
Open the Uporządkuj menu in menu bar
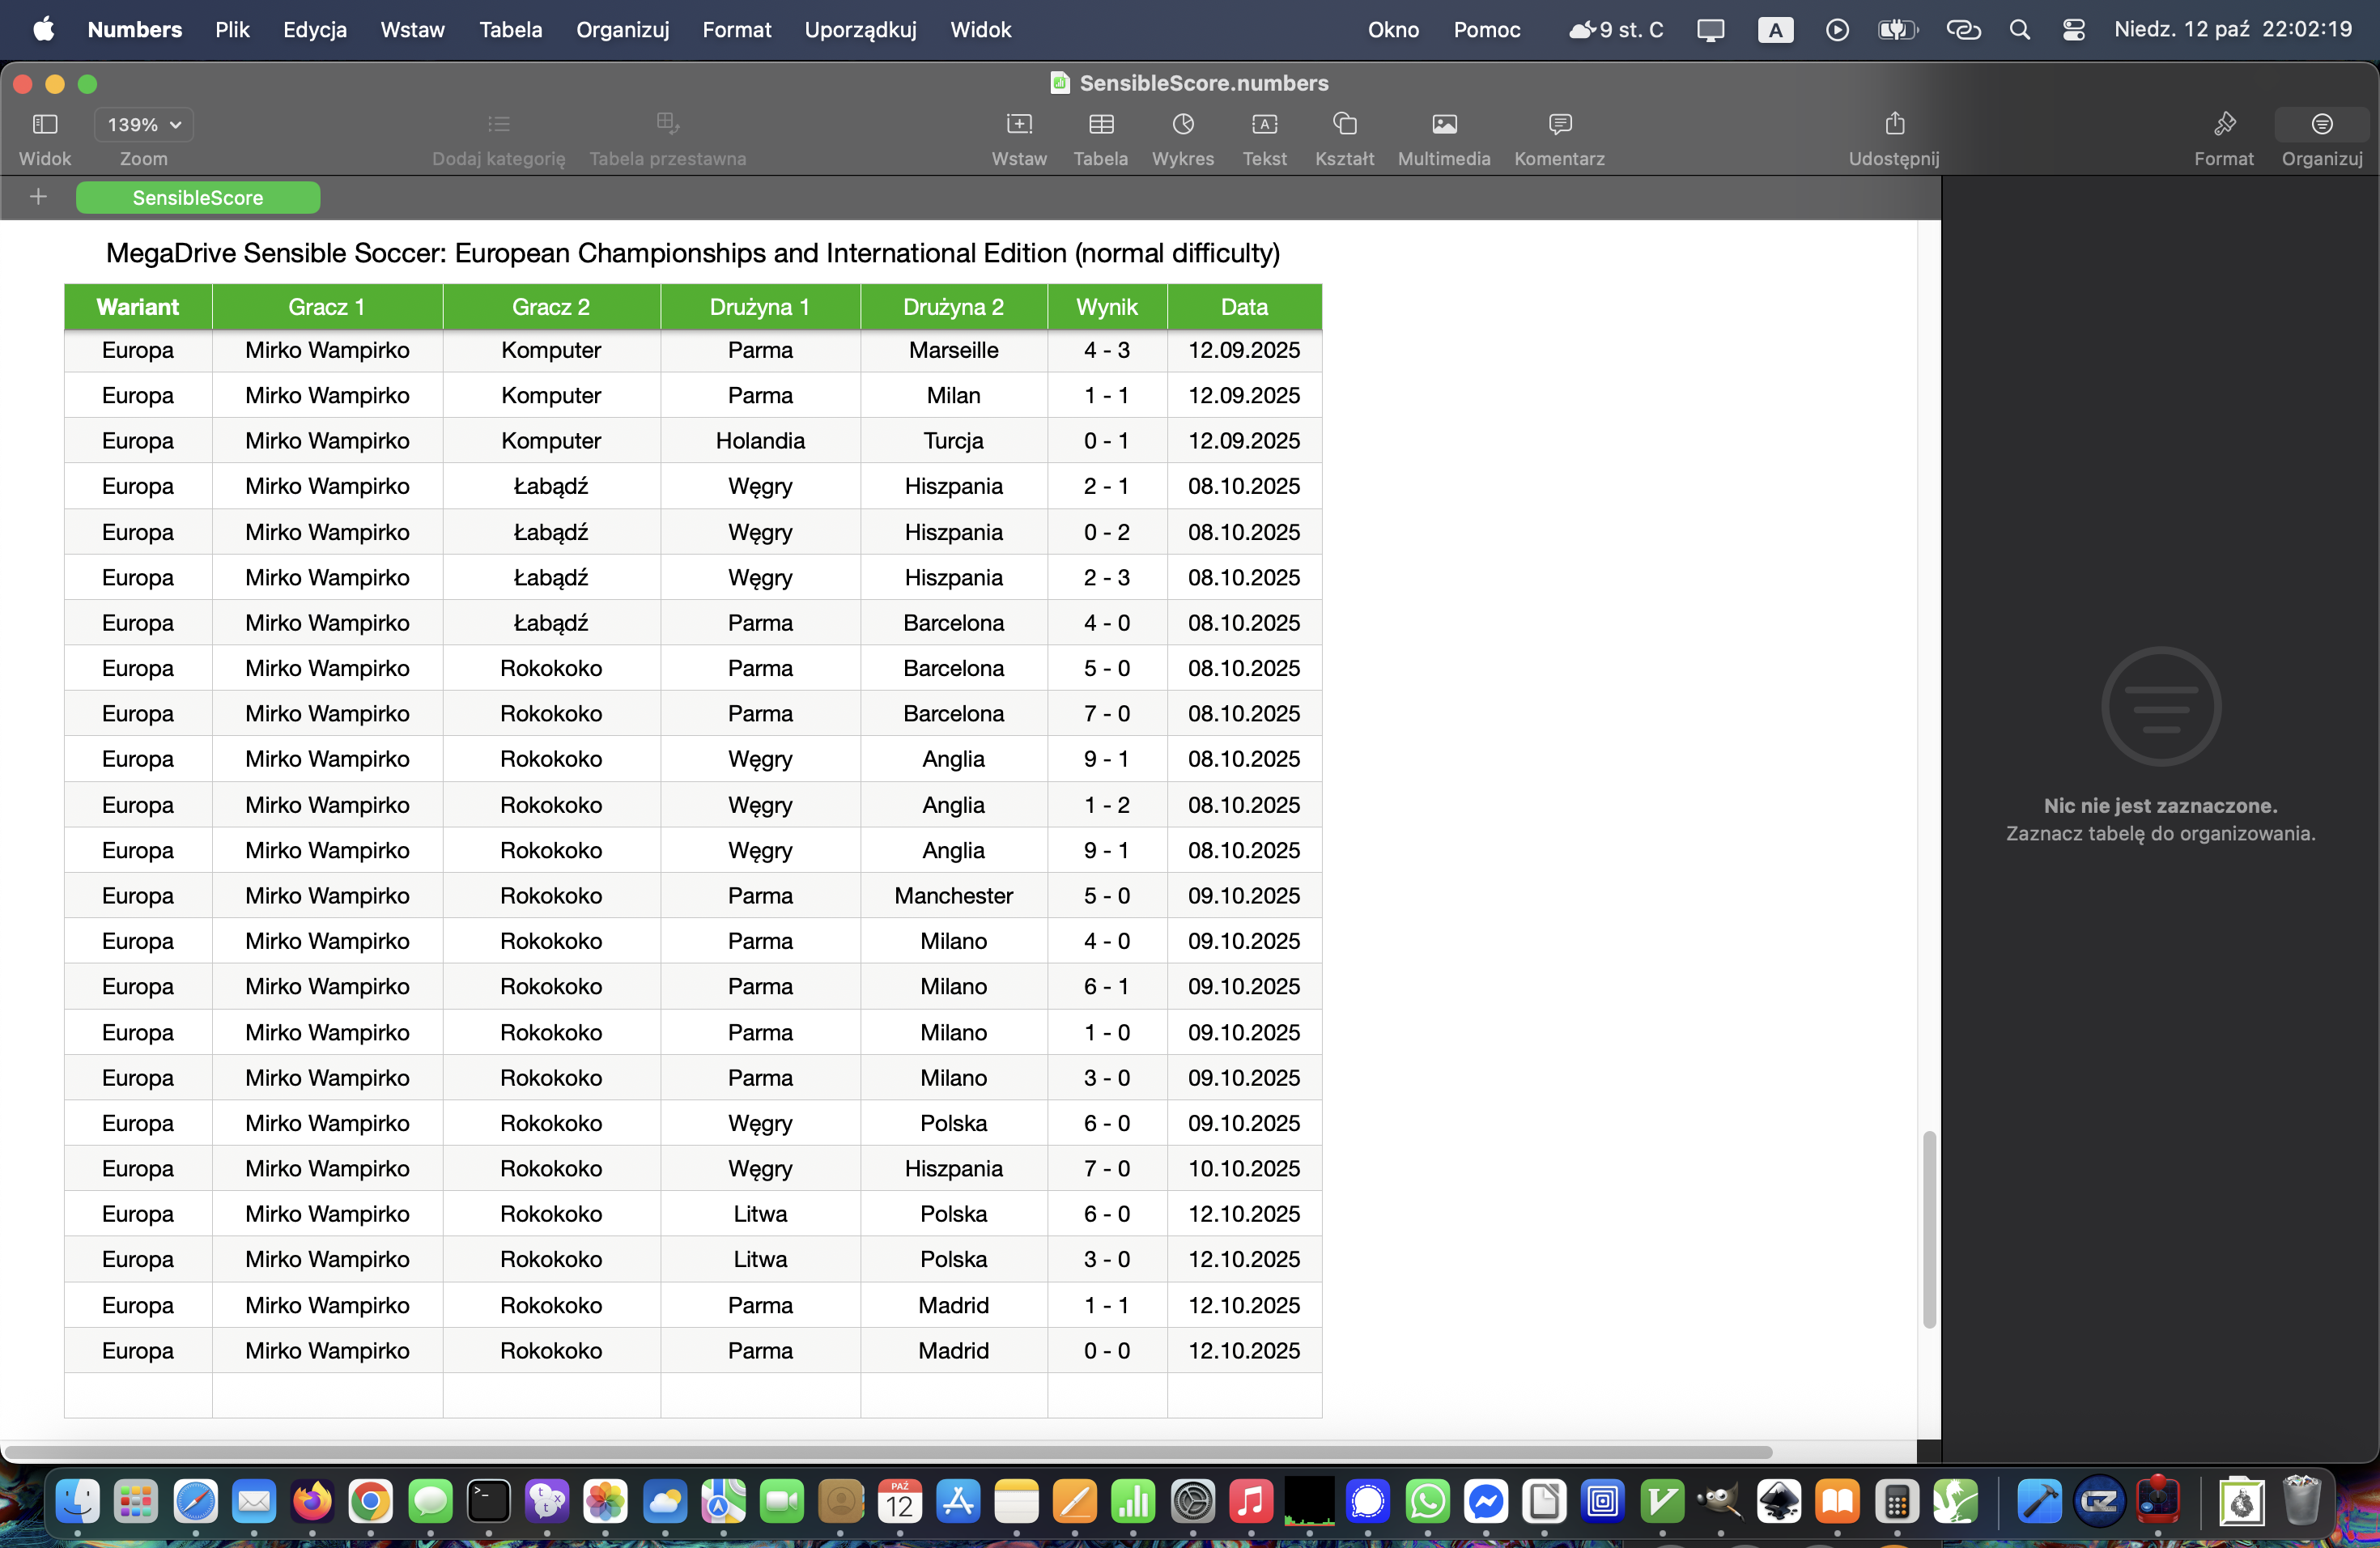pos(860,30)
